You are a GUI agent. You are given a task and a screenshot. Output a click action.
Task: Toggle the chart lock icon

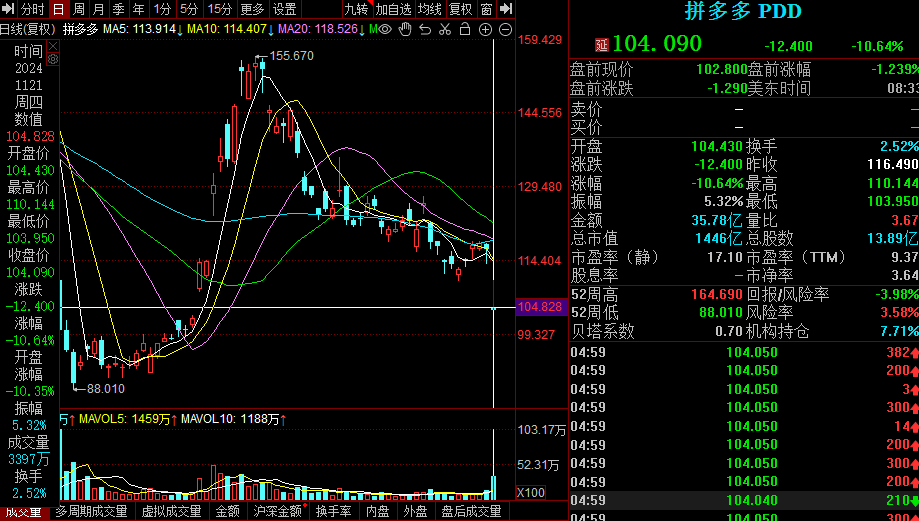click(464, 29)
